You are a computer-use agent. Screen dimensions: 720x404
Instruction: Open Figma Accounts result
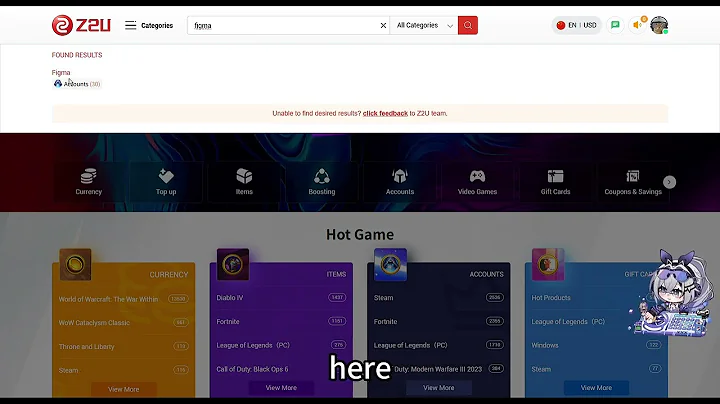click(77, 84)
